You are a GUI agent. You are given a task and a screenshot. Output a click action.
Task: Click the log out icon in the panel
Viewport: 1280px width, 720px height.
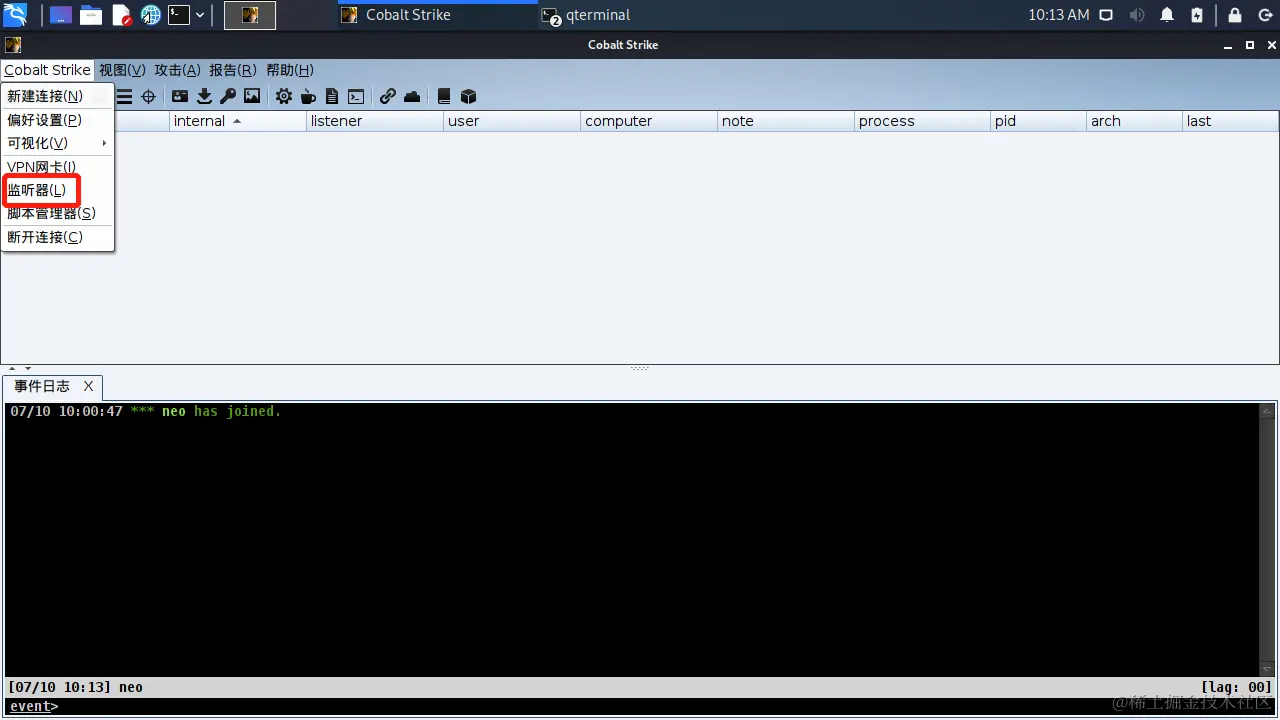pos(1264,15)
